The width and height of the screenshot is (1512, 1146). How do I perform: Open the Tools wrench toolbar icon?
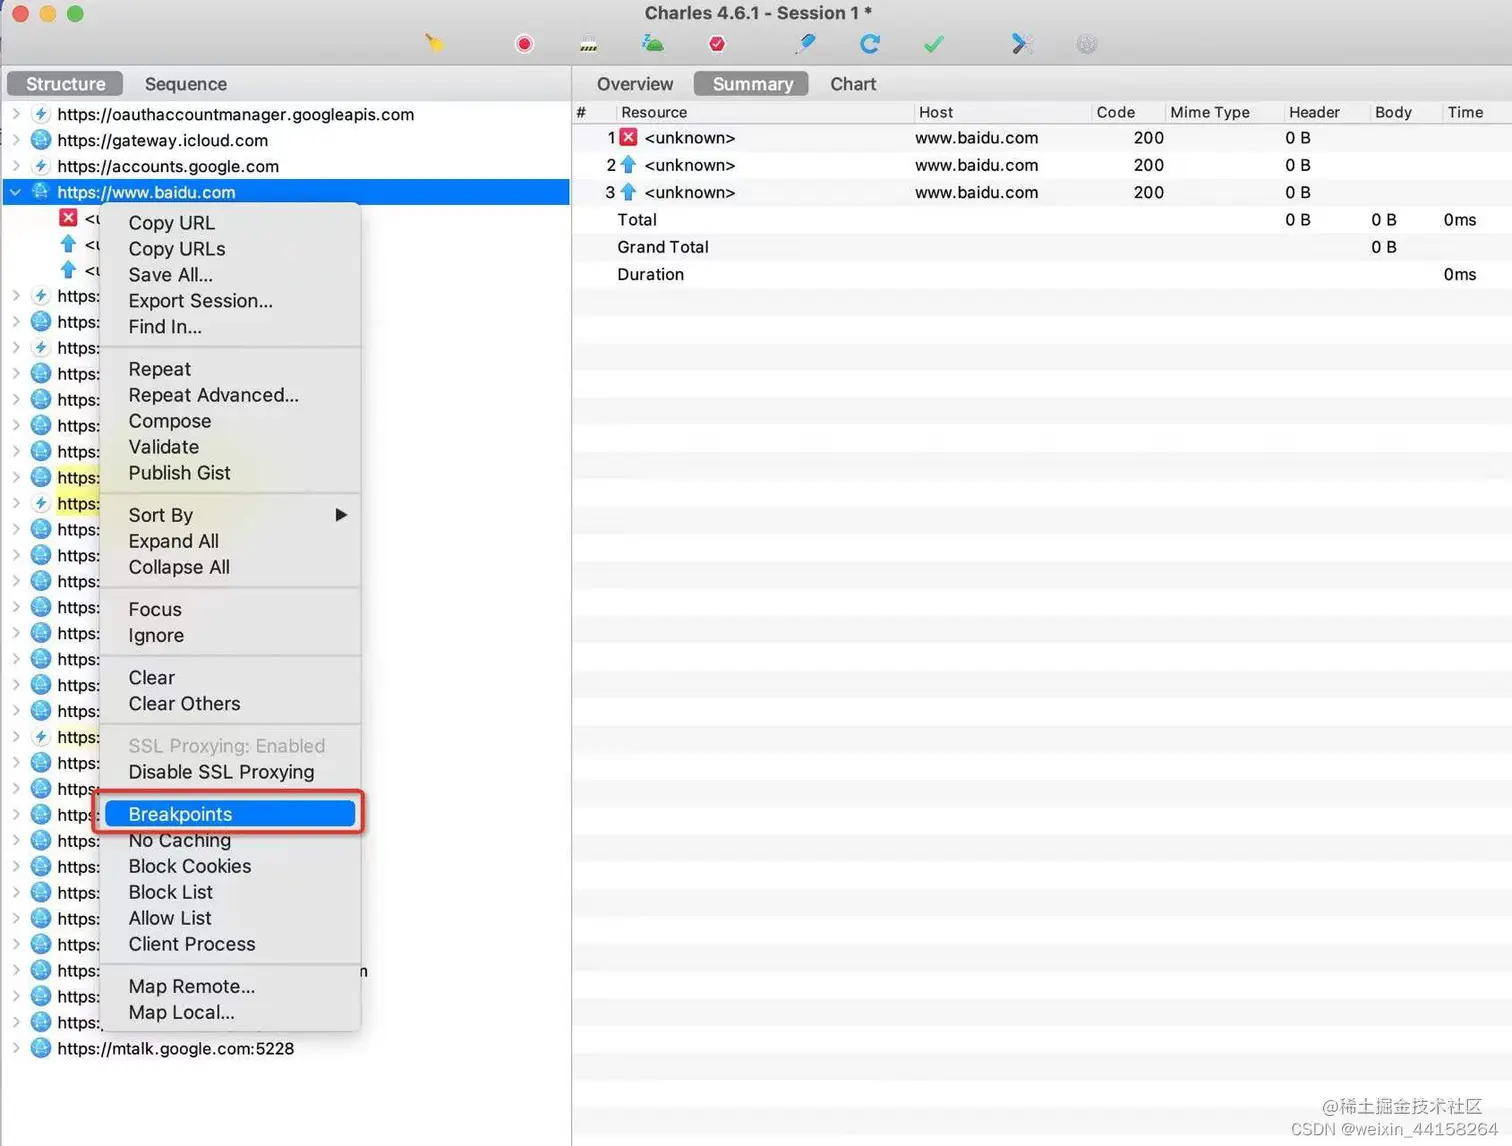point(1022,44)
